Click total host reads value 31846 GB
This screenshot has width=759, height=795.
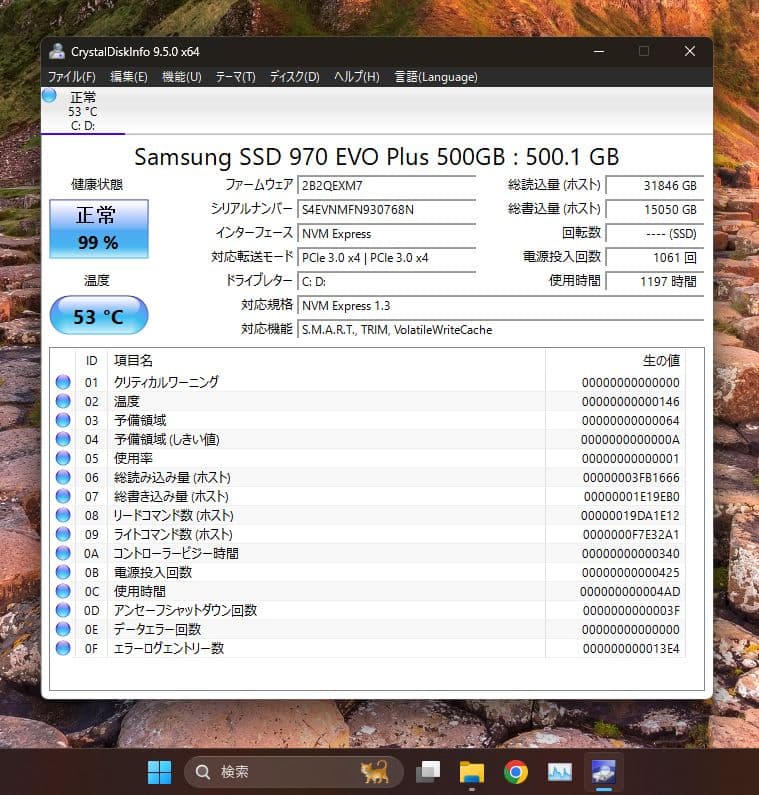point(655,186)
